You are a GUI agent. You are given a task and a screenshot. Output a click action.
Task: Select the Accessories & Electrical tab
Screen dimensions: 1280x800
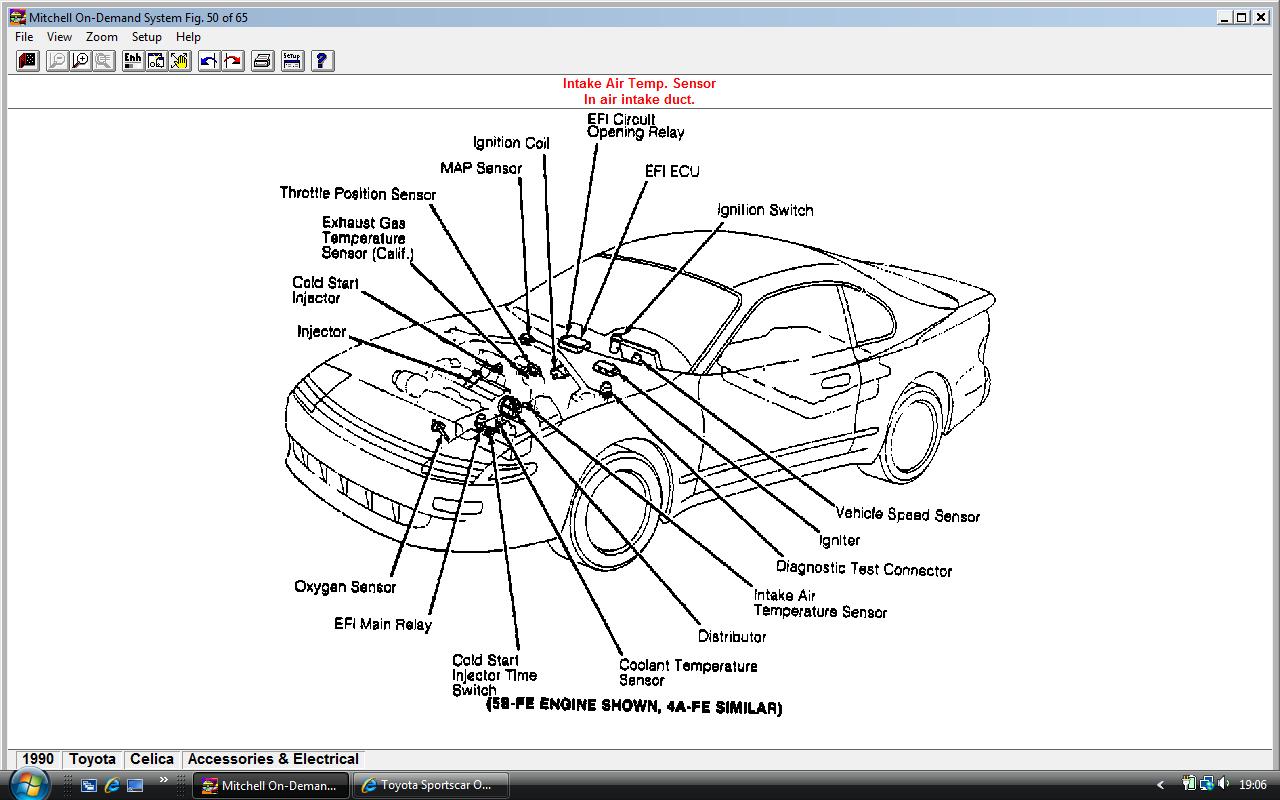273,759
